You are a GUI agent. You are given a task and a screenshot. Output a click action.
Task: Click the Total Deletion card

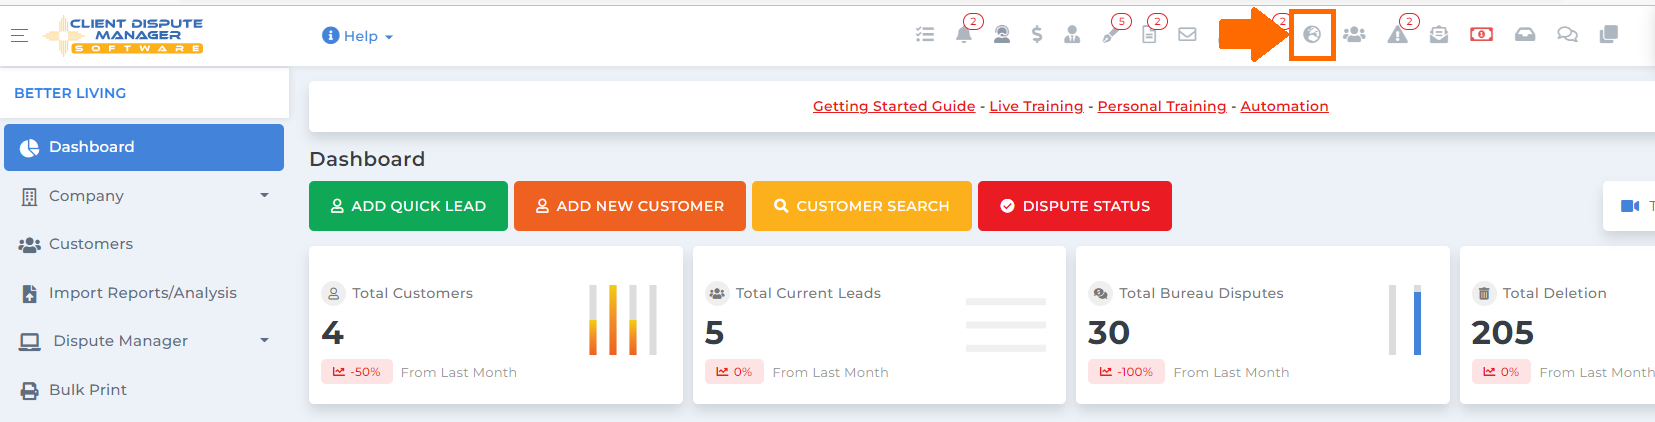pyautogui.click(x=1557, y=325)
